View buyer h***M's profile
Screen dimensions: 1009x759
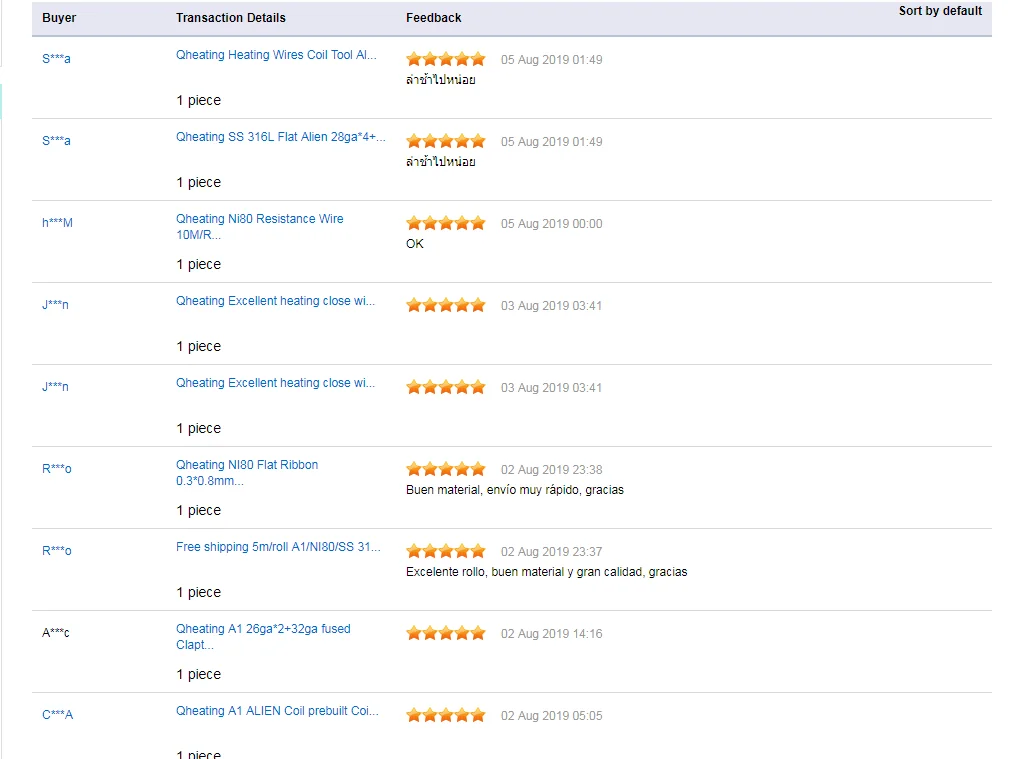pos(57,223)
